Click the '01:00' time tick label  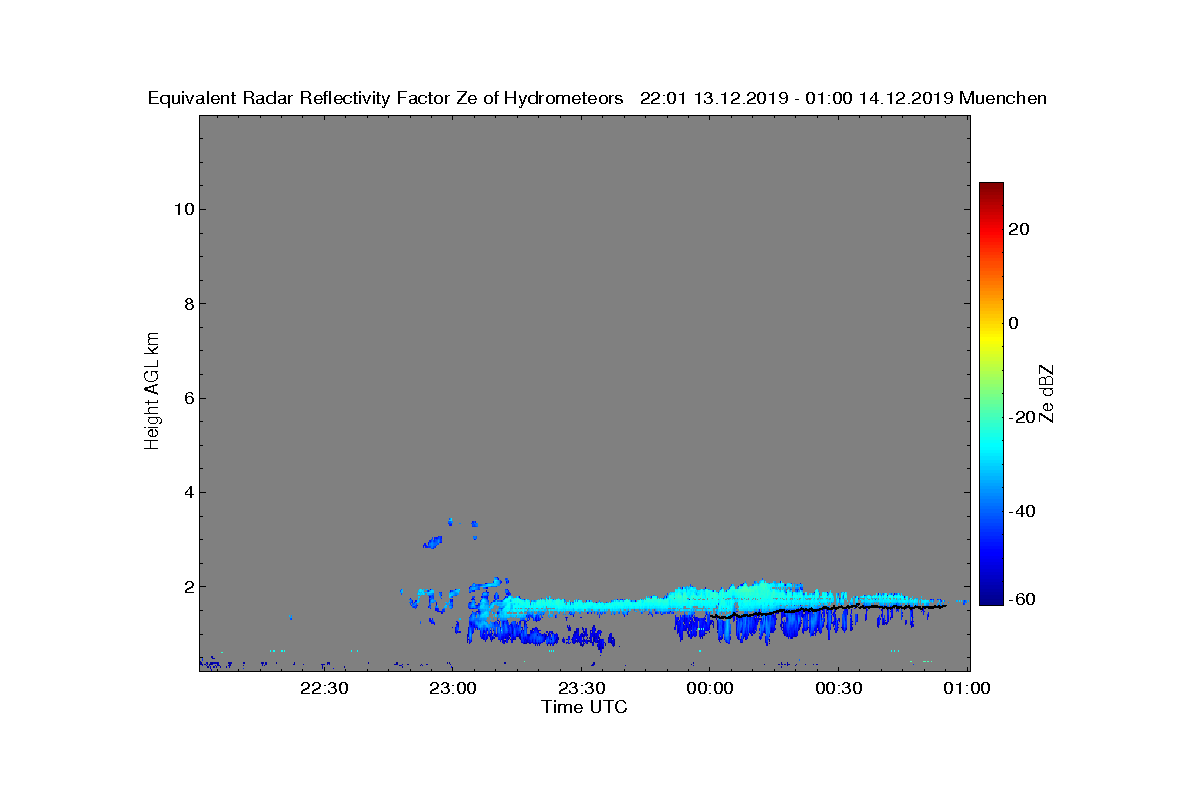[968, 688]
